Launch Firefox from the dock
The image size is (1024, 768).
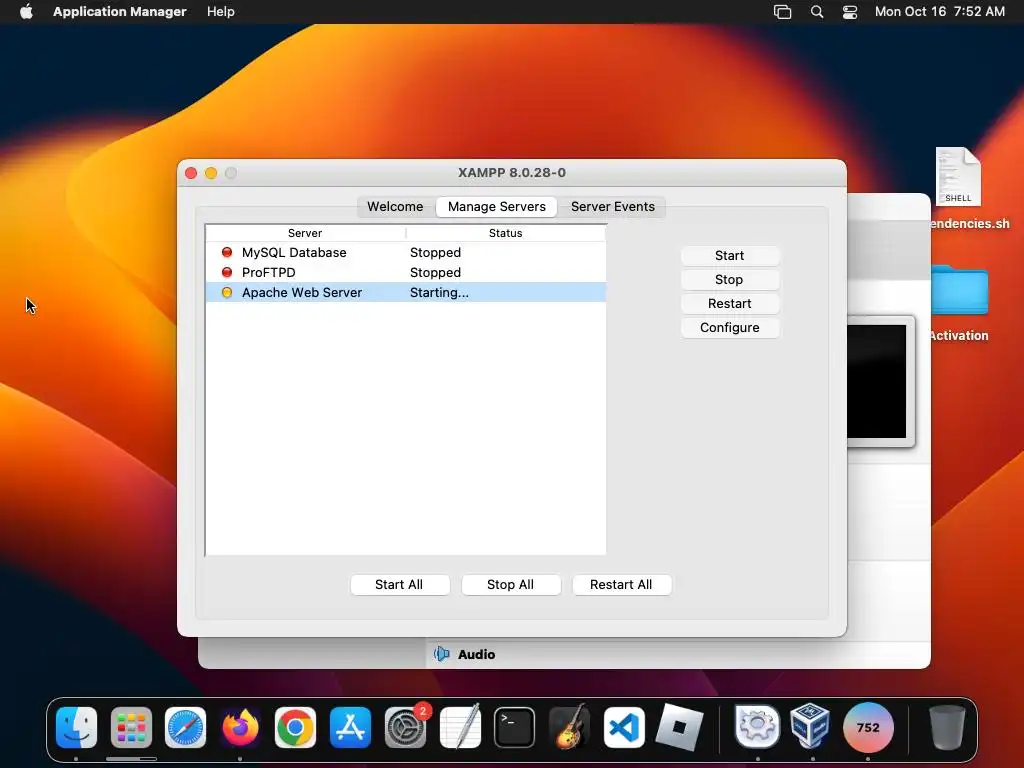pos(240,727)
